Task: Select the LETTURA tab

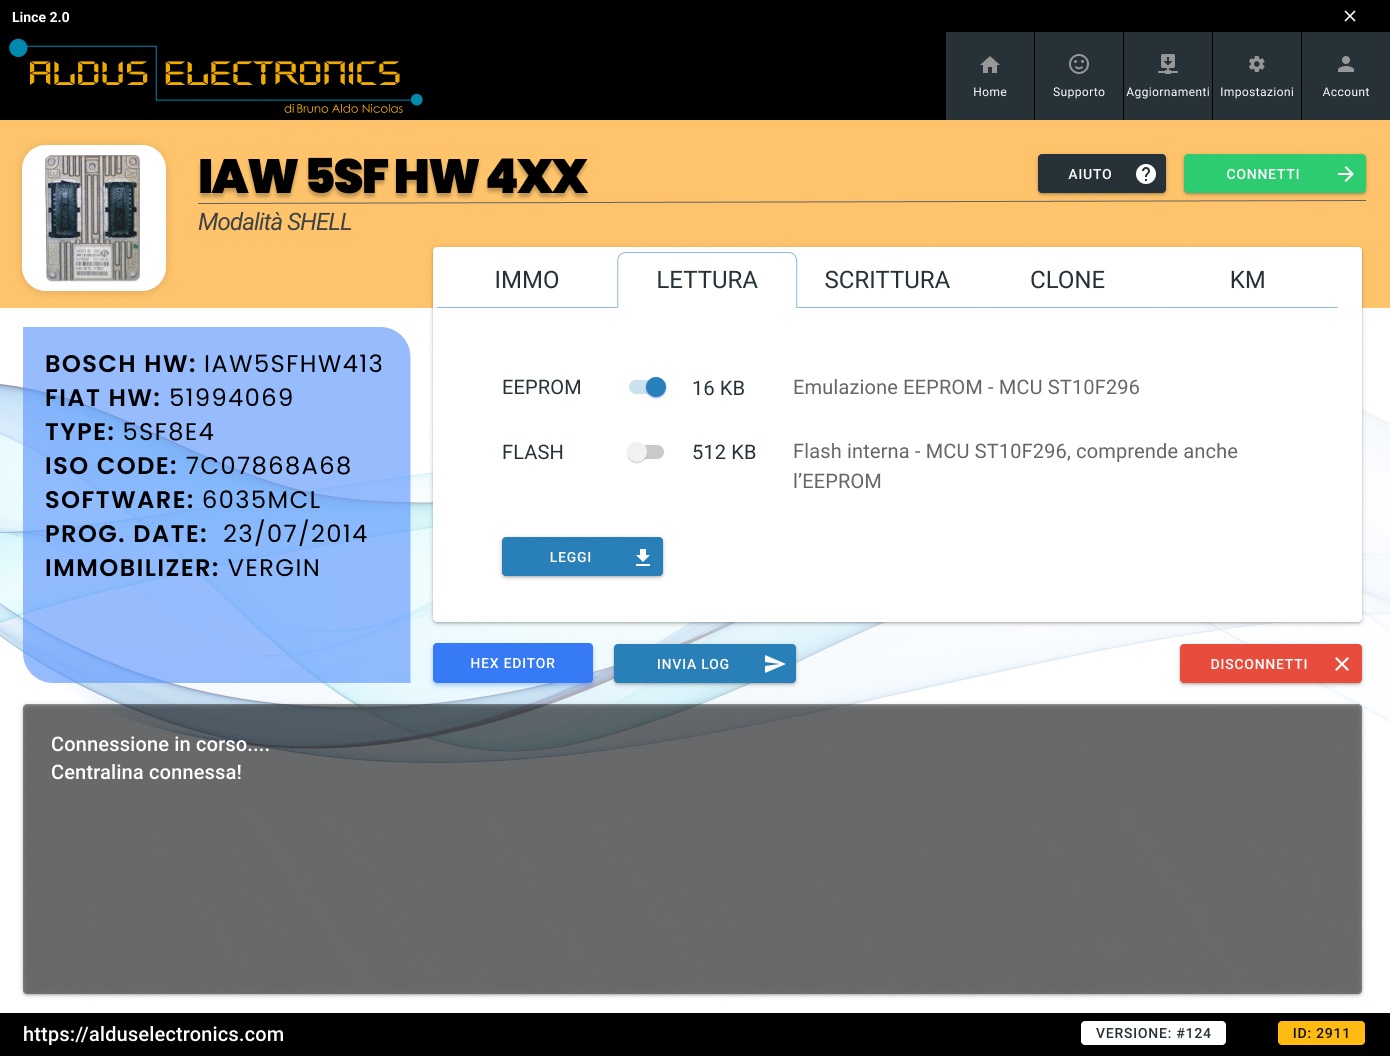Action: 707,280
